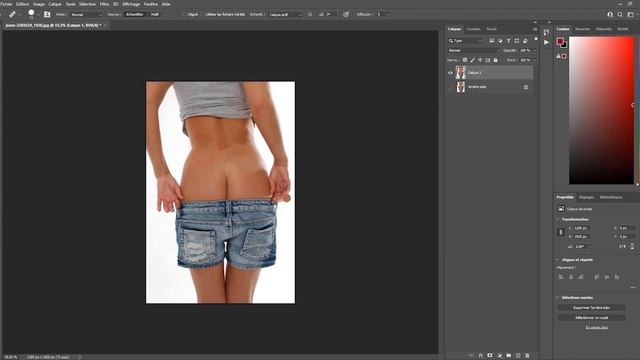Switch to the Propriétés panel tab

tap(565, 197)
